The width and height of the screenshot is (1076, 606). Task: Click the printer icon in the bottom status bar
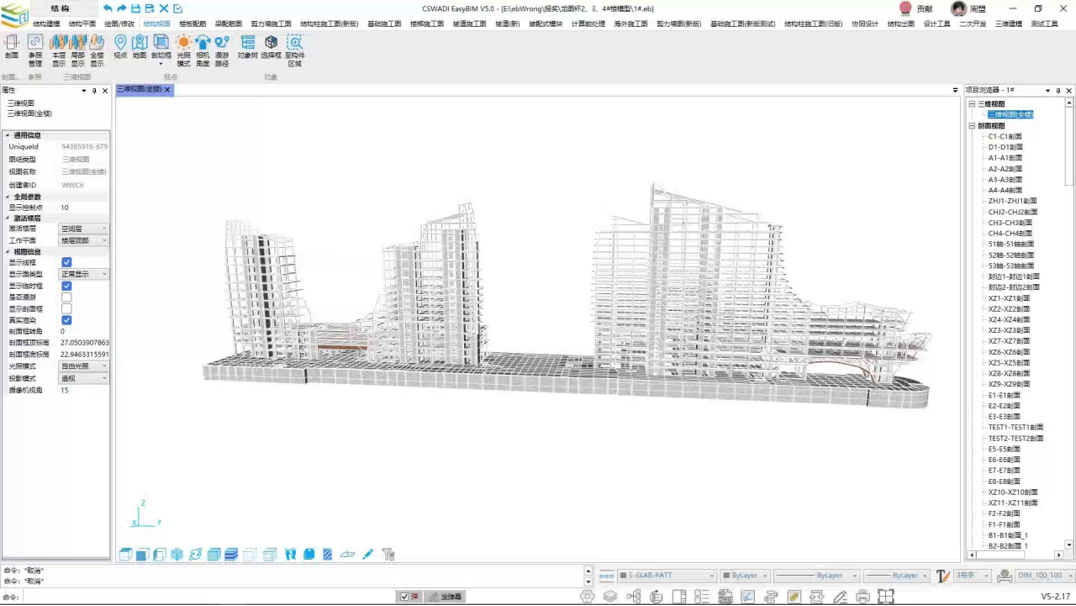coord(863,597)
